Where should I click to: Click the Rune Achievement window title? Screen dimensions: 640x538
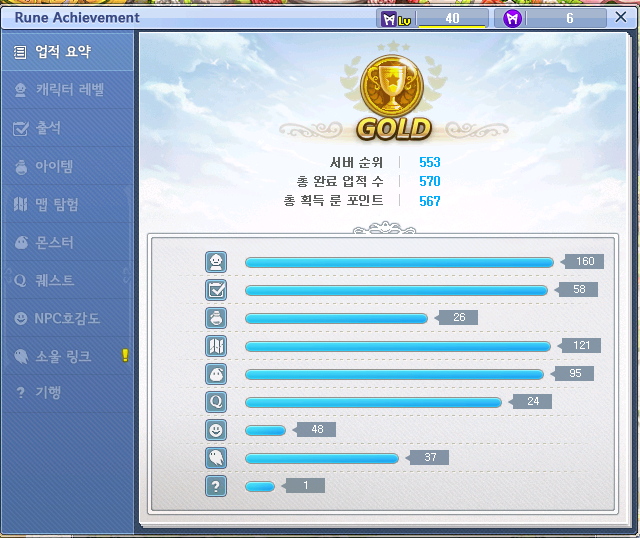[x=77, y=18]
